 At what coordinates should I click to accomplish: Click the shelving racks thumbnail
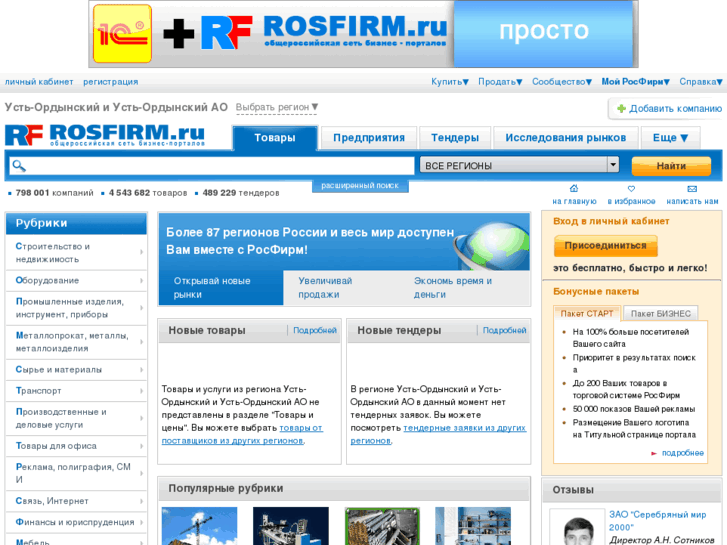(473, 526)
